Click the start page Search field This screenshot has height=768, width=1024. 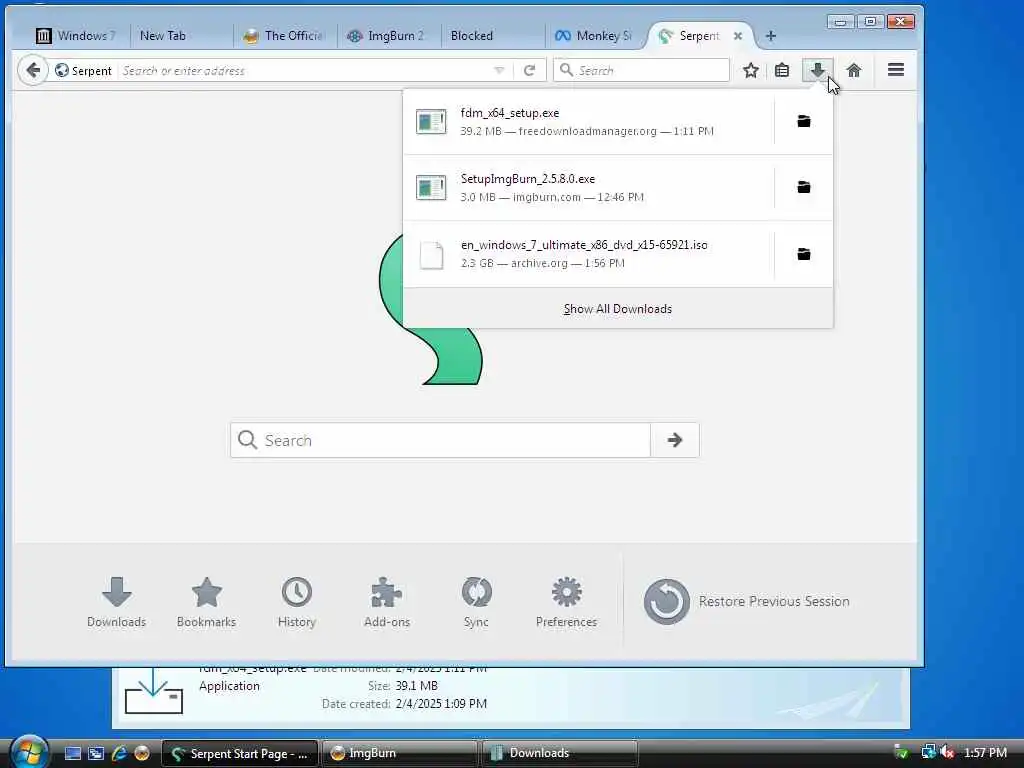441,440
